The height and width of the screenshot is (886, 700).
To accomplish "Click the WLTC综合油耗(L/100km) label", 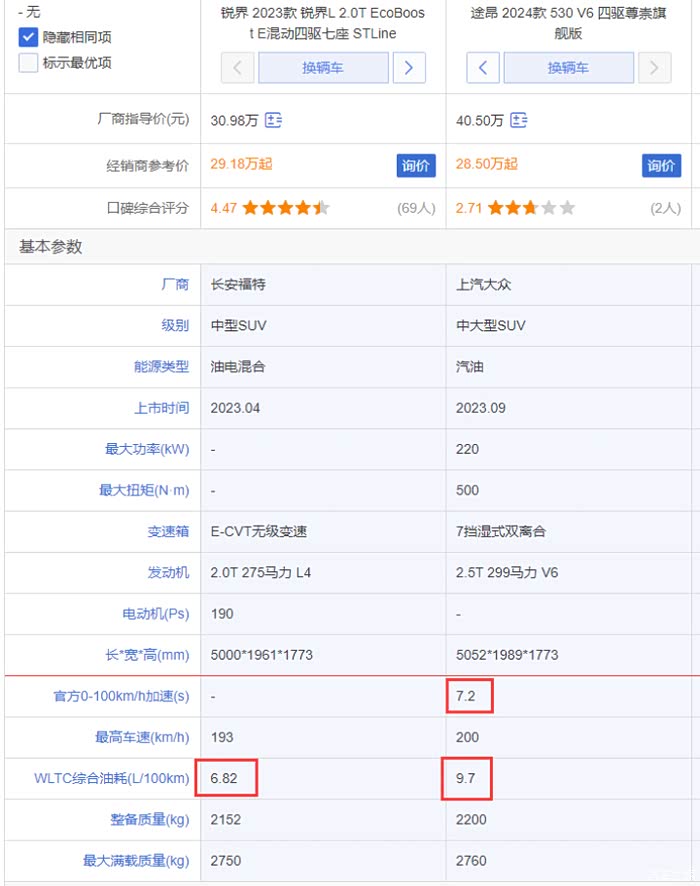I will (112, 778).
